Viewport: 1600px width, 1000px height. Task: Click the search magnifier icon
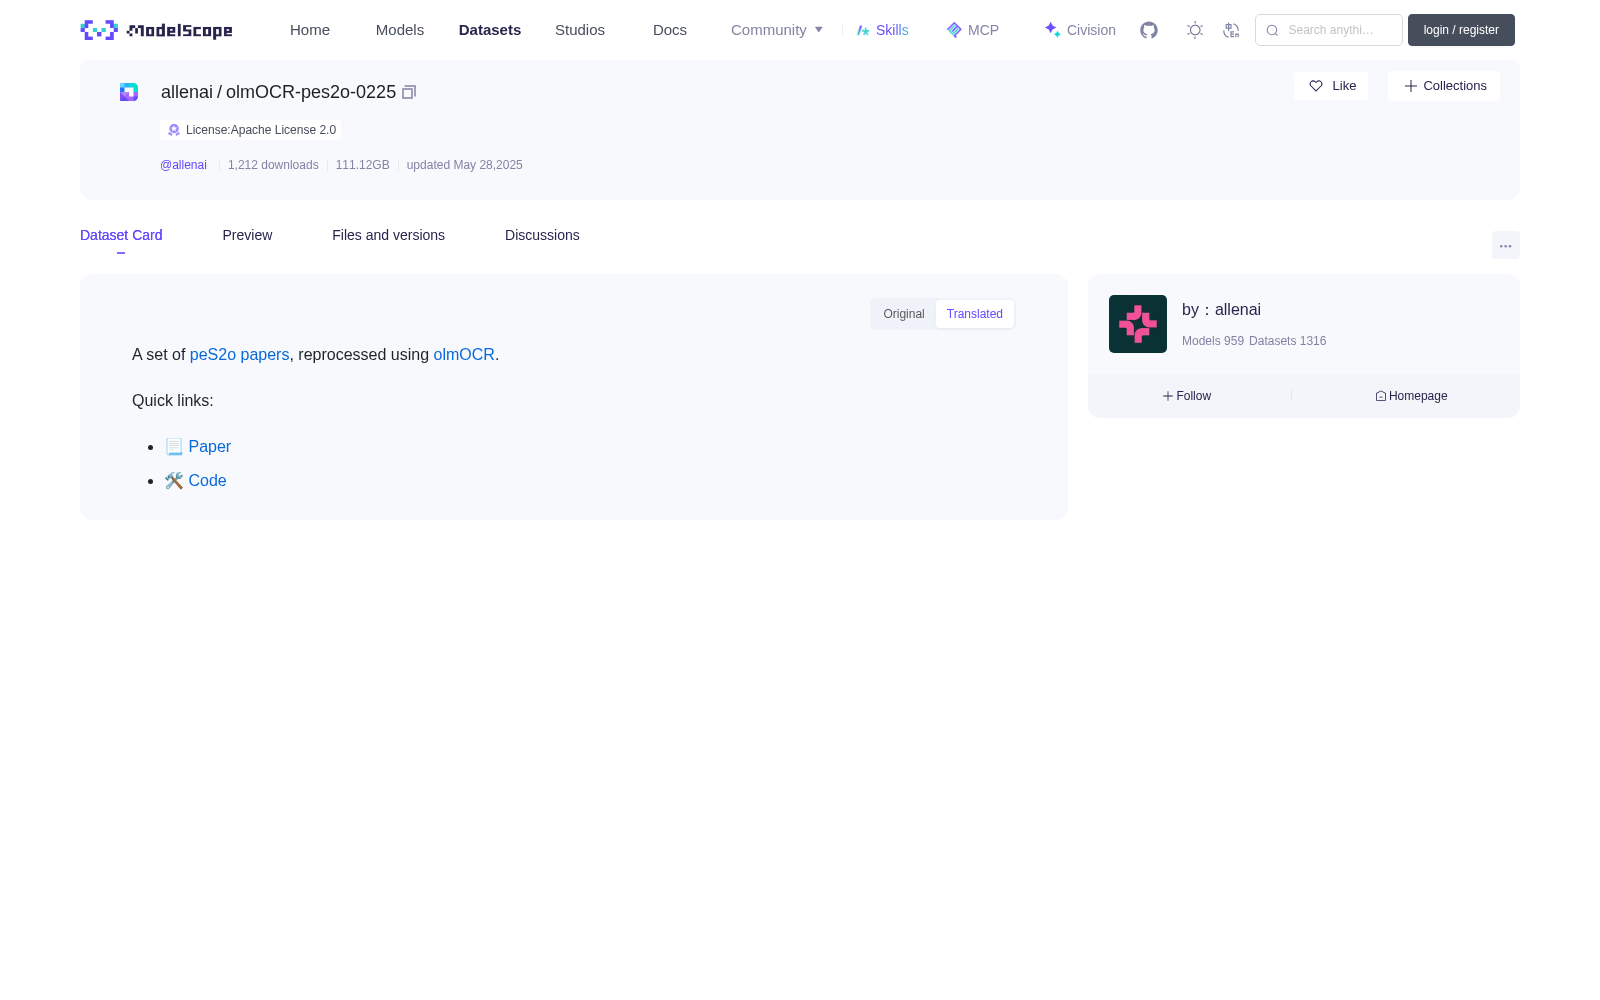pyautogui.click(x=1272, y=30)
